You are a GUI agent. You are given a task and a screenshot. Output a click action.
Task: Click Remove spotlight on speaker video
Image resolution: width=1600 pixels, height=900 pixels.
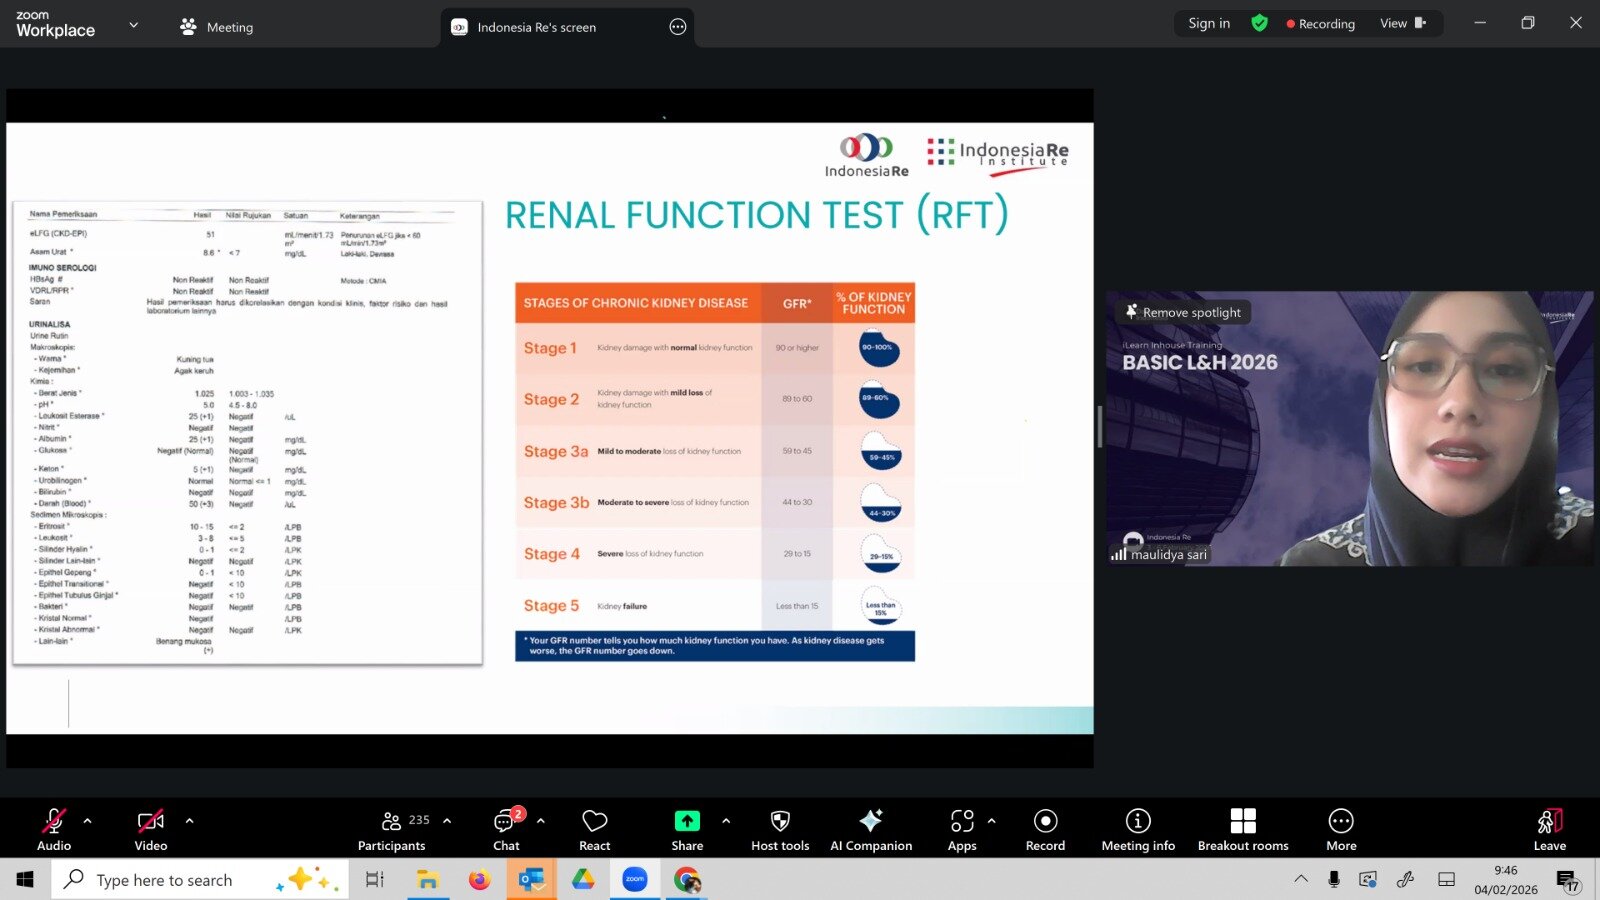click(1183, 312)
